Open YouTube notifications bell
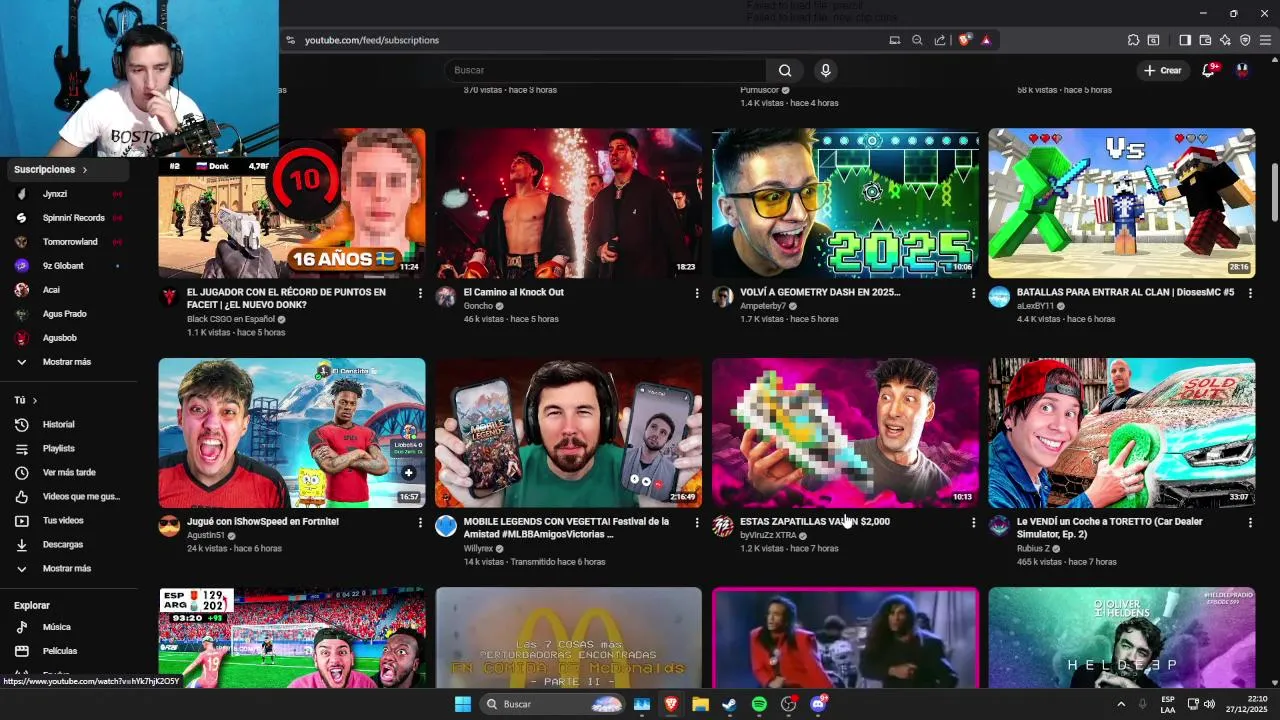Image resolution: width=1280 pixels, height=720 pixels. coord(1208,70)
